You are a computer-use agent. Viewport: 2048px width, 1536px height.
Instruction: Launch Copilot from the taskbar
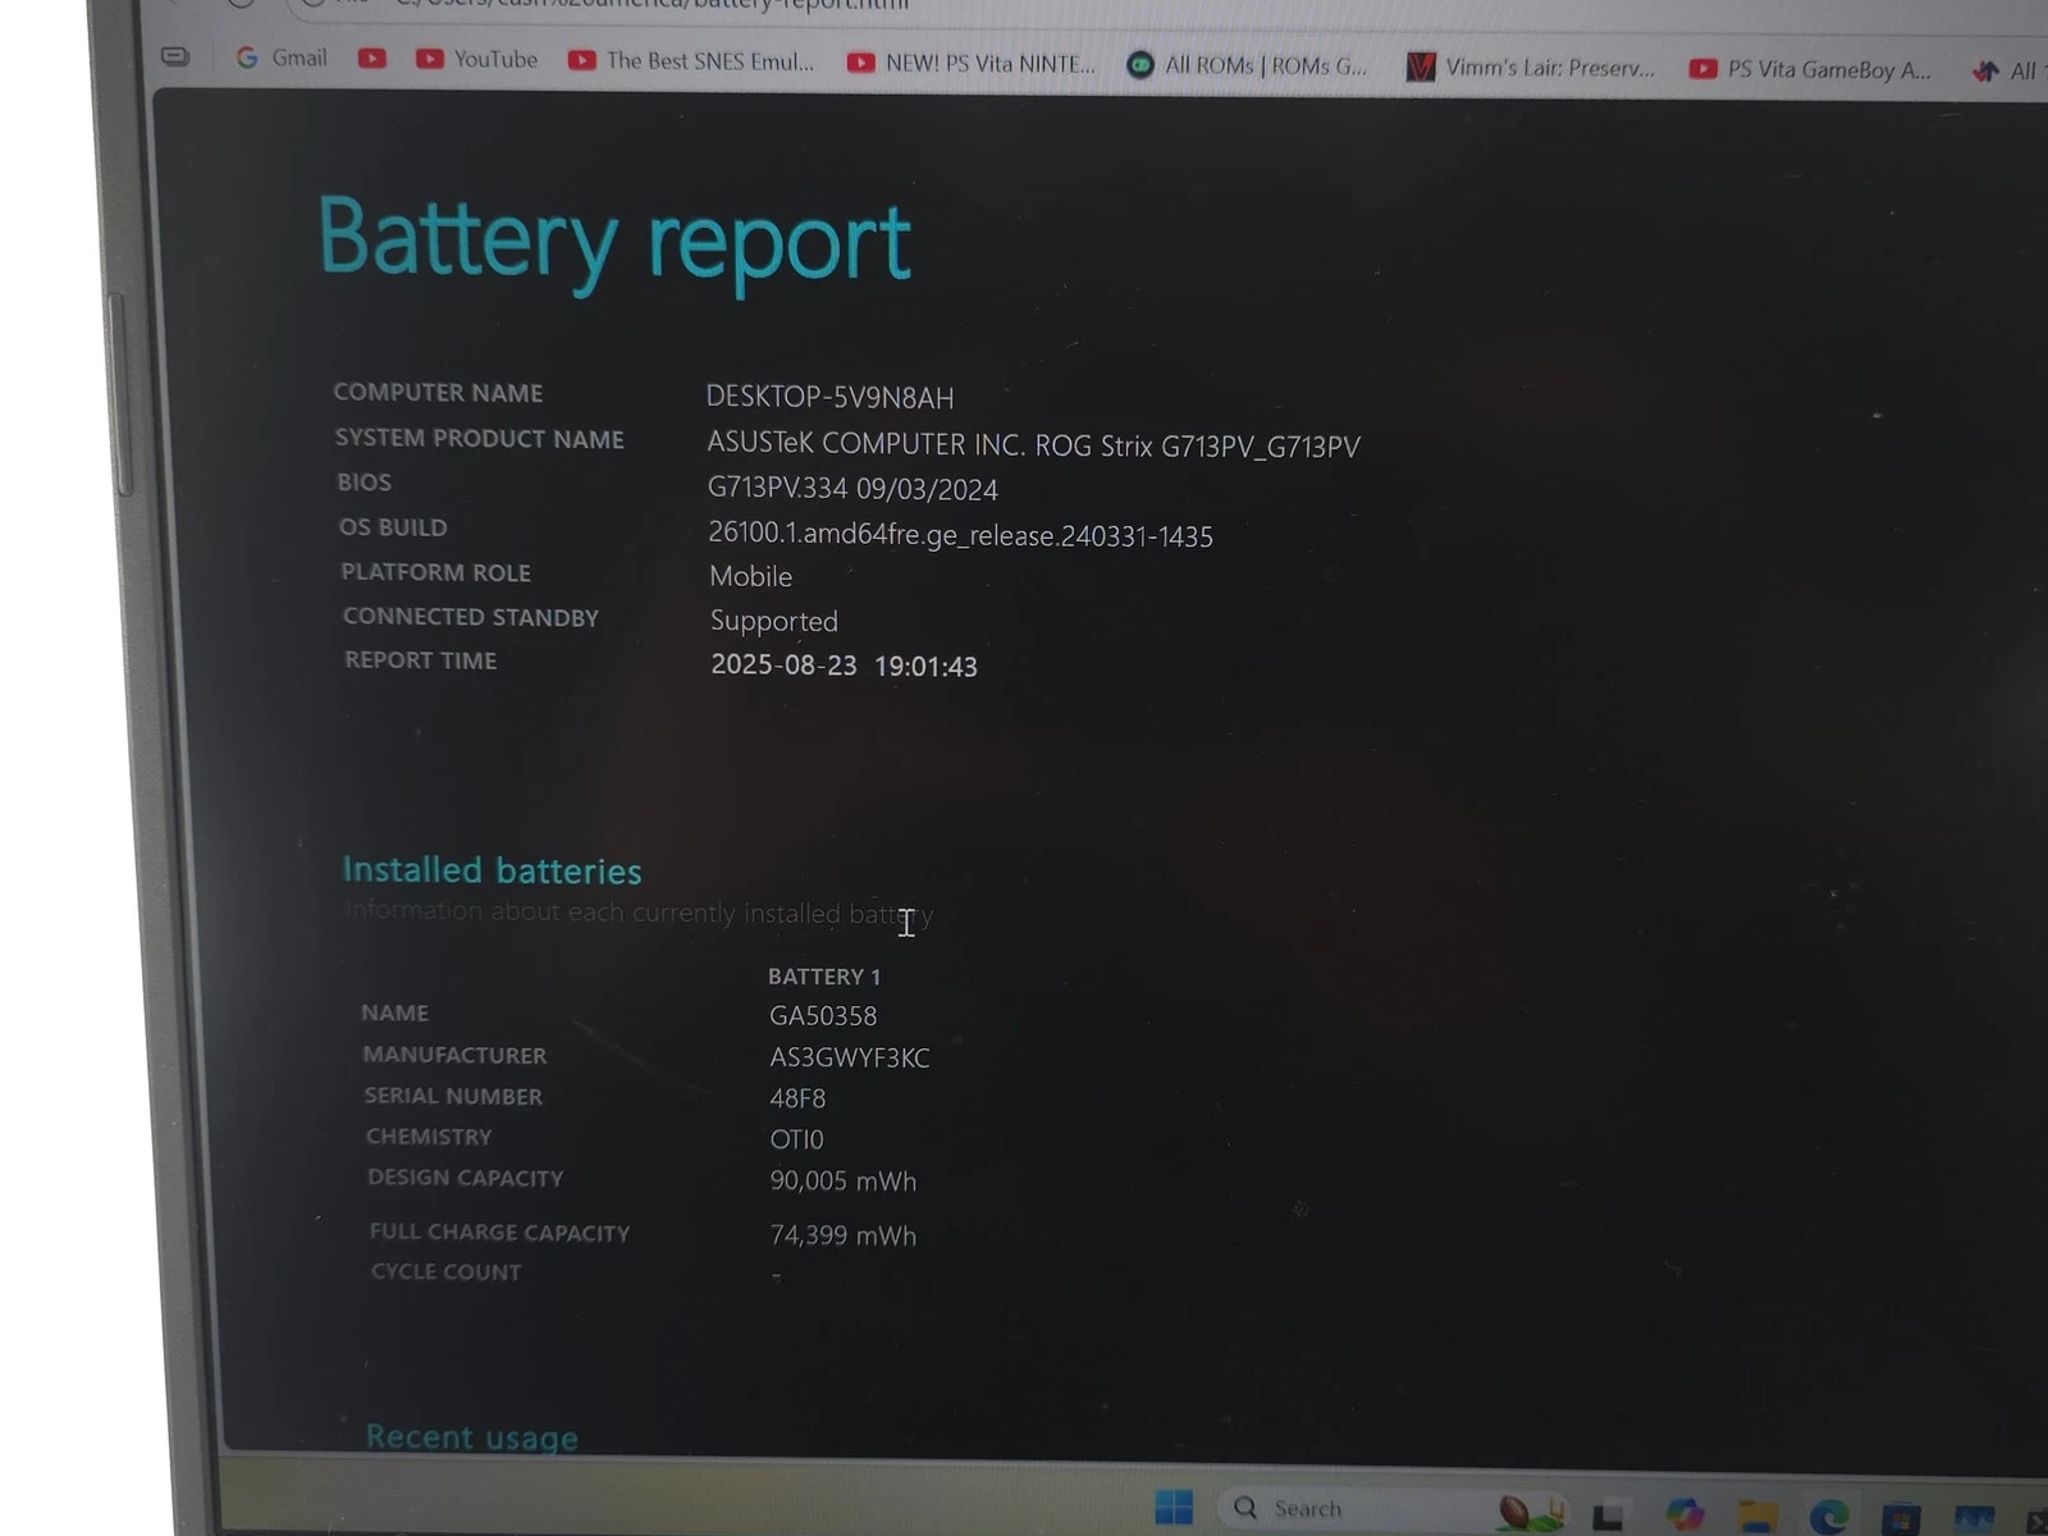tap(1684, 1514)
